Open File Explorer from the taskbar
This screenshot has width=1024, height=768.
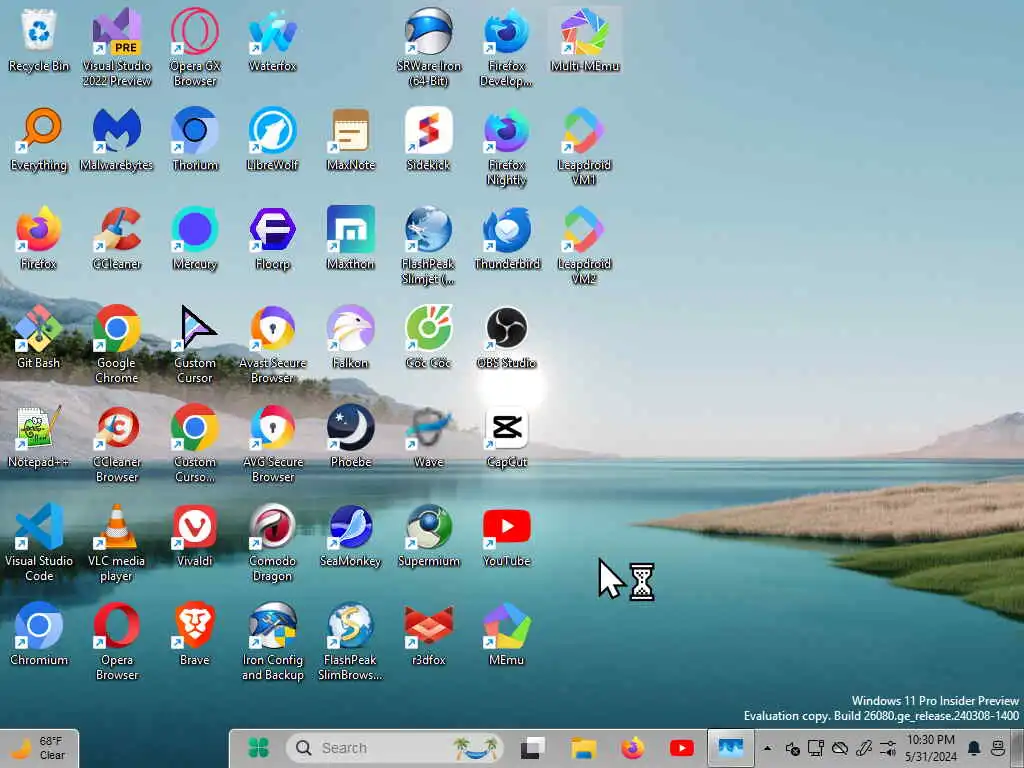(x=583, y=748)
